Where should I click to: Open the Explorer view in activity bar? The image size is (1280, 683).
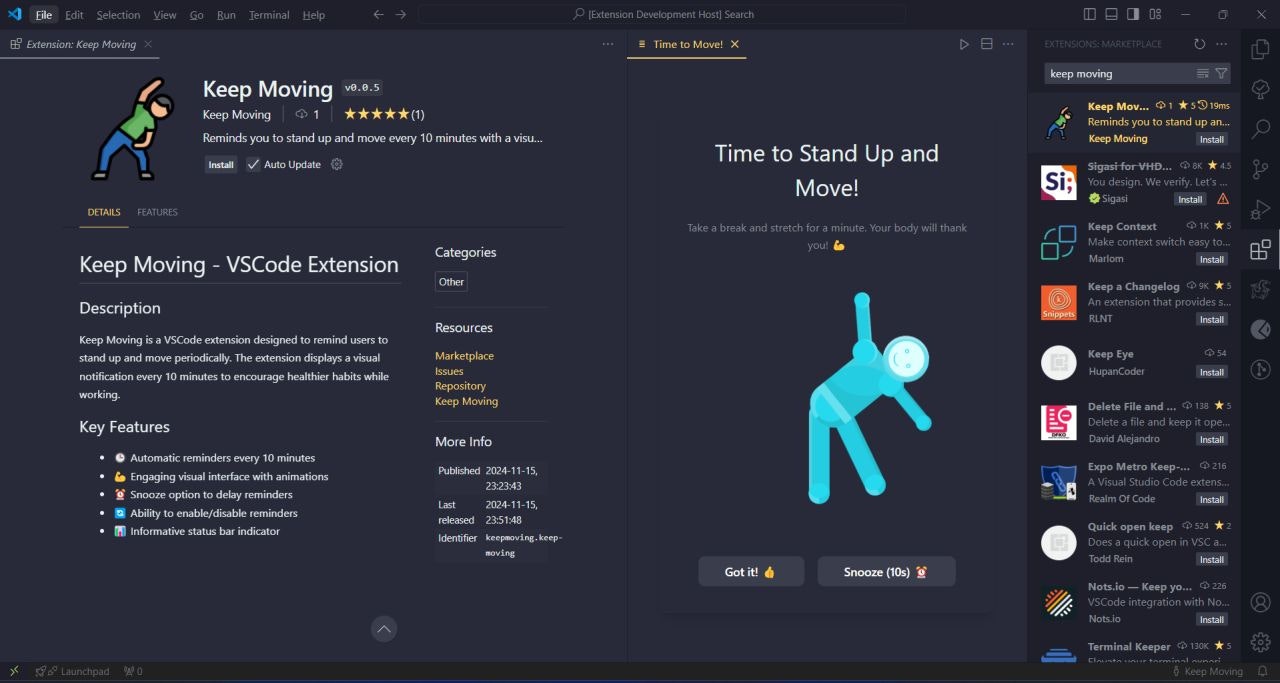[x=1260, y=49]
